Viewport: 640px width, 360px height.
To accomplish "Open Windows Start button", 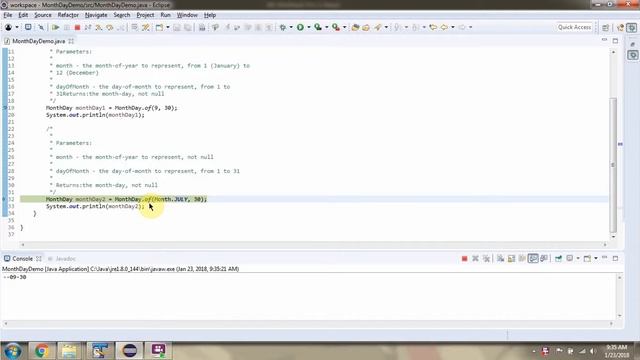I will [x=13, y=351].
